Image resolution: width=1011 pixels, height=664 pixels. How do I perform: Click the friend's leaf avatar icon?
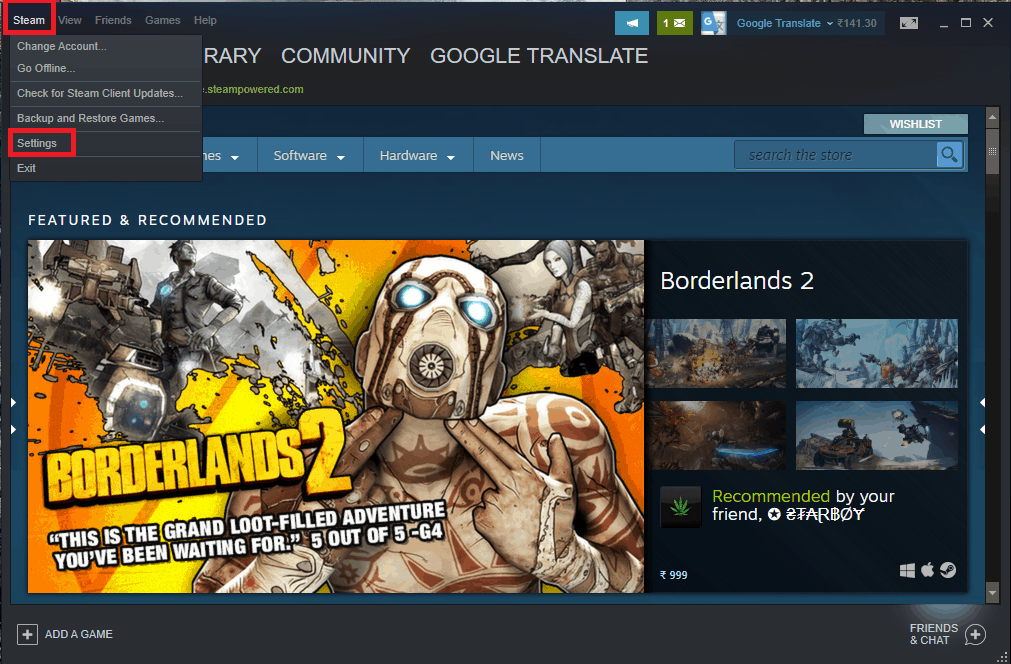[x=681, y=507]
